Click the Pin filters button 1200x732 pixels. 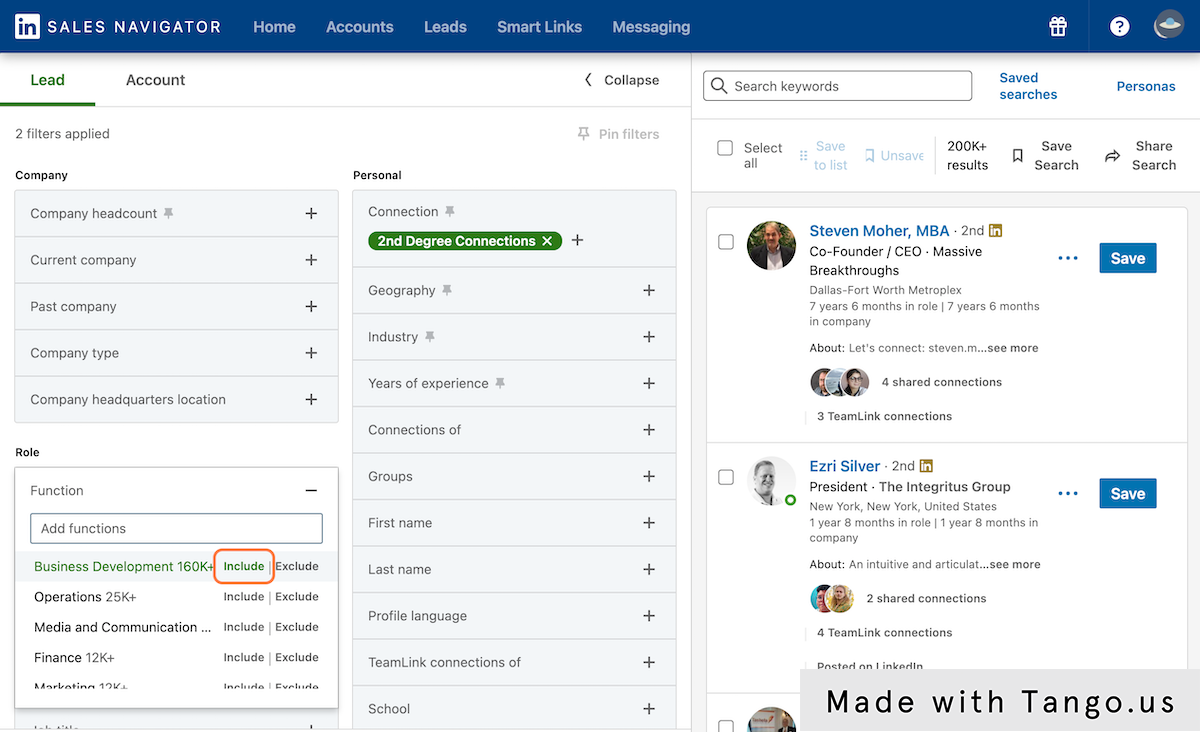618,134
